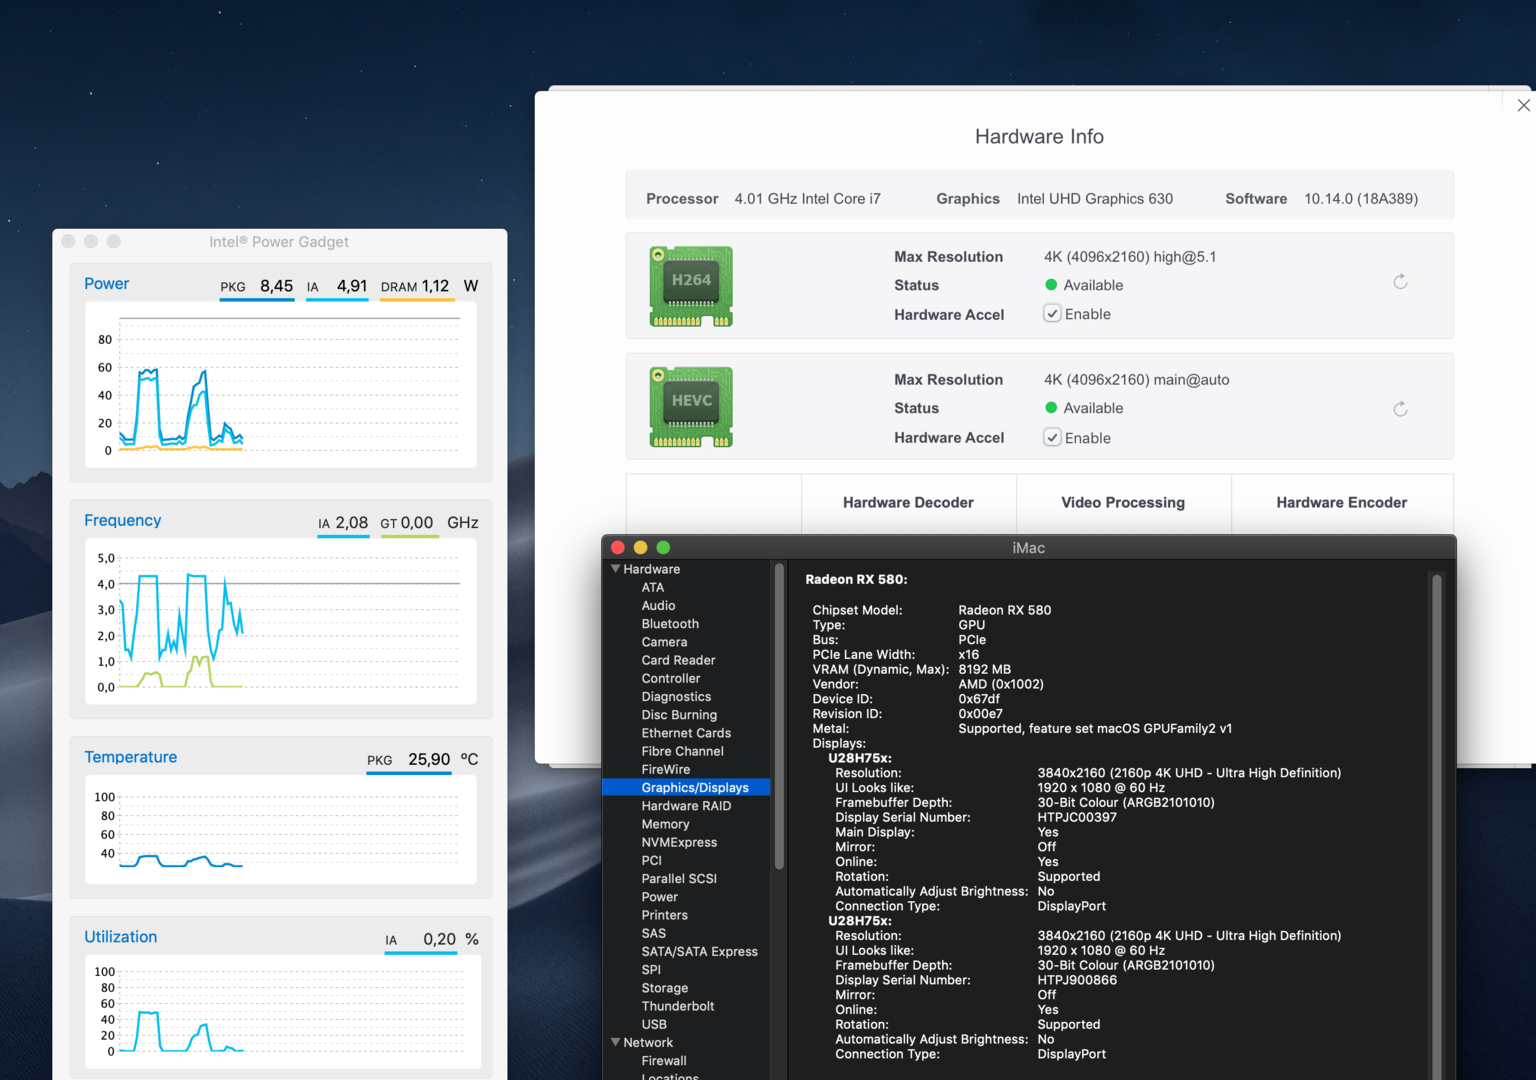Open the USB entry in sidebar
1536x1080 pixels.
tap(654, 1024)
